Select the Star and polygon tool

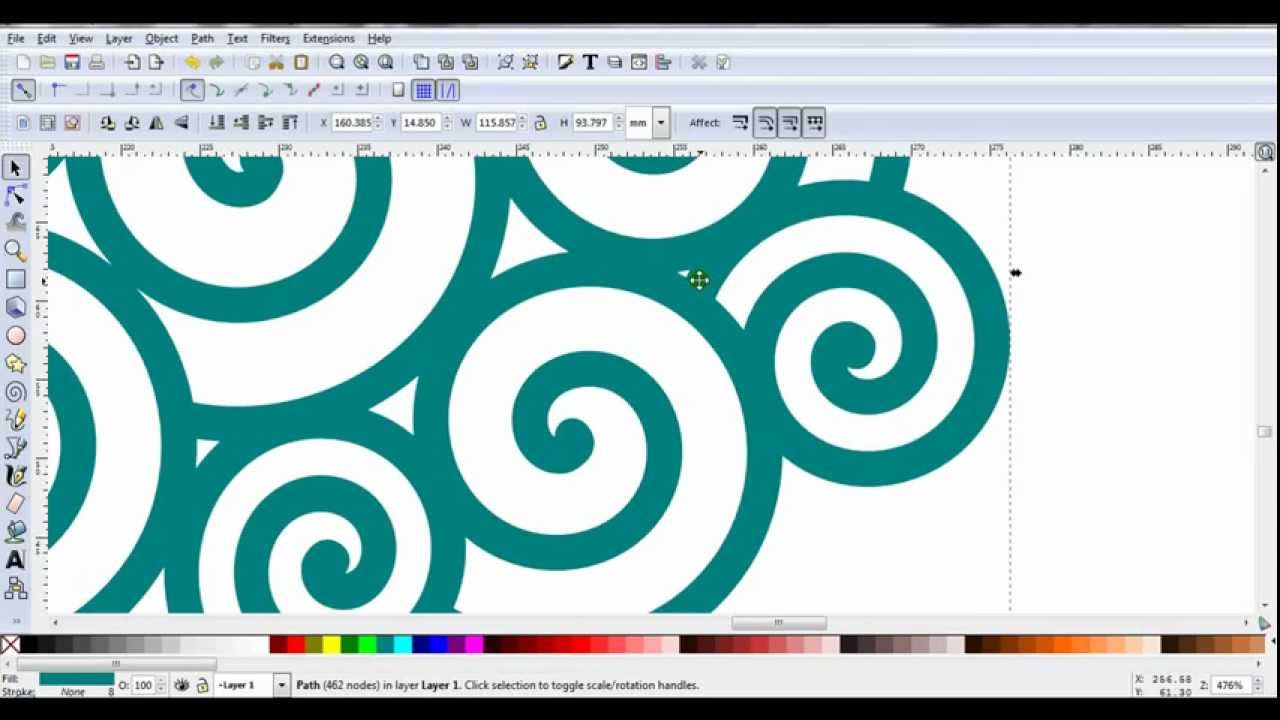[15, 364]
